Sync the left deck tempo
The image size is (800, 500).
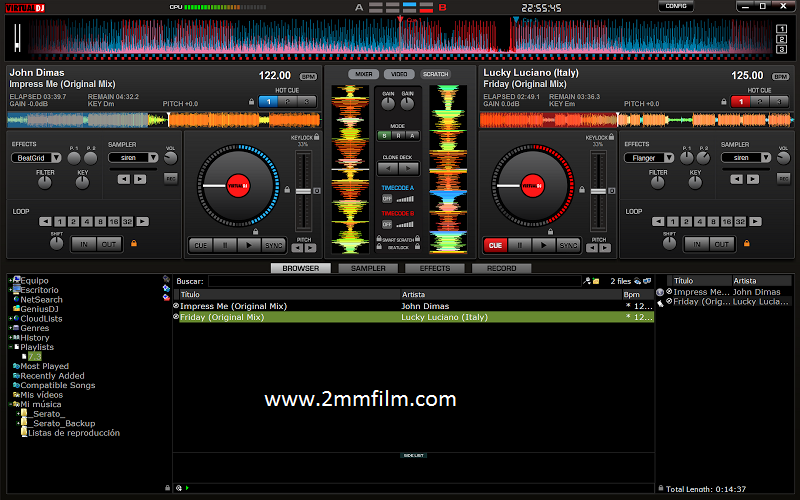click(273, 245)
